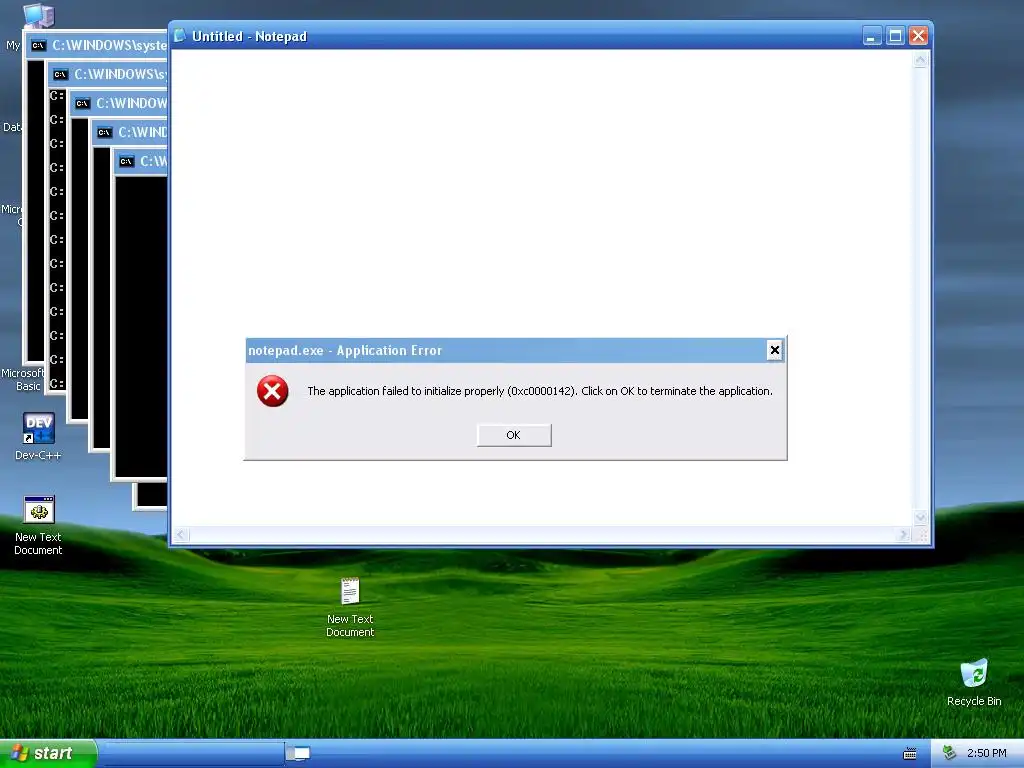The height and width of the screenshot is (768, 1024).
Task: Select the My Computer desktop icon
Action: pyautogui.click(x=38, y=16)
